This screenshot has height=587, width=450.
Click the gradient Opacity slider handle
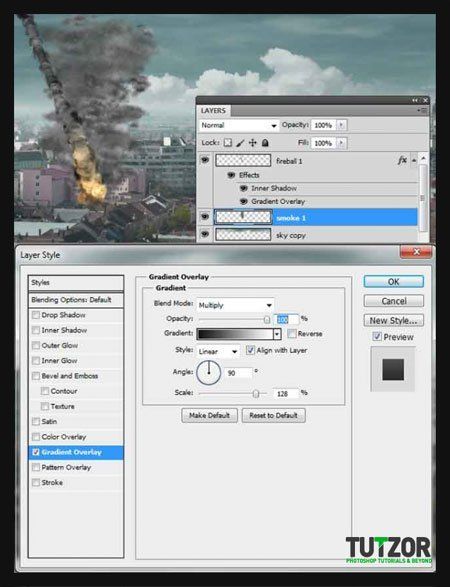click(267, 319)
